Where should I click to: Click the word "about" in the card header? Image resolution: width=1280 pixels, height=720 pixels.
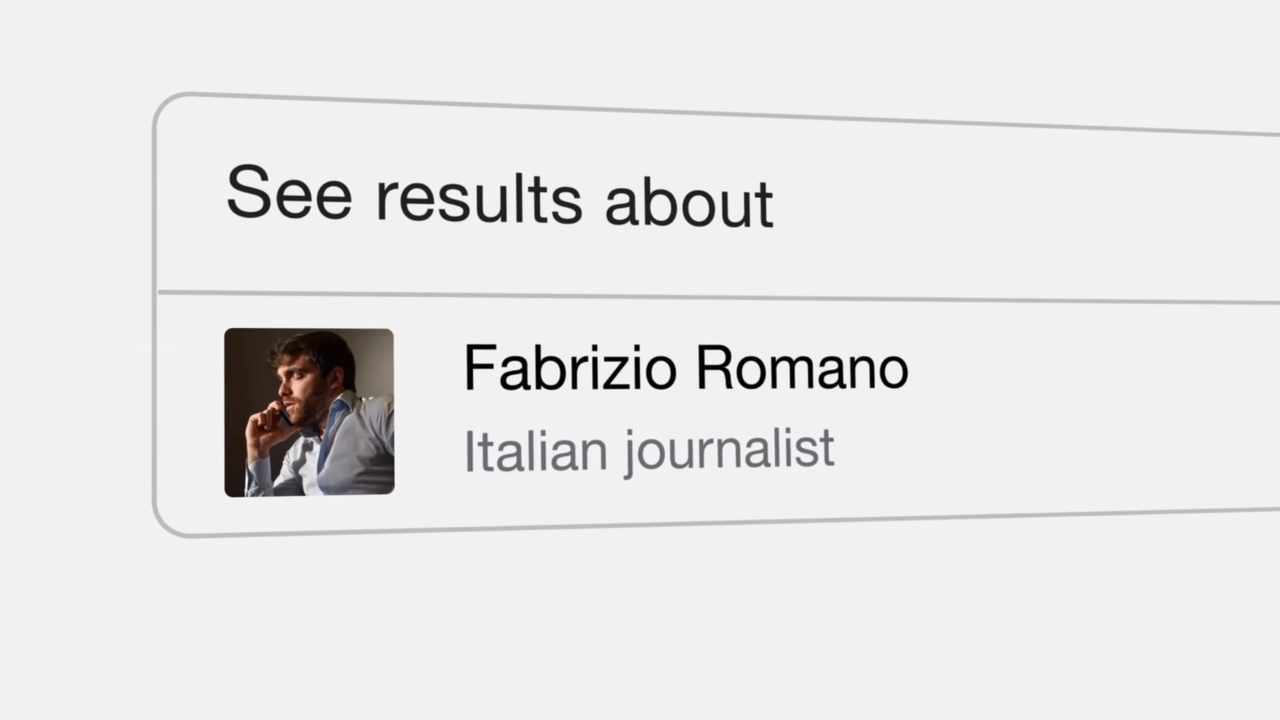coord(689,202)
